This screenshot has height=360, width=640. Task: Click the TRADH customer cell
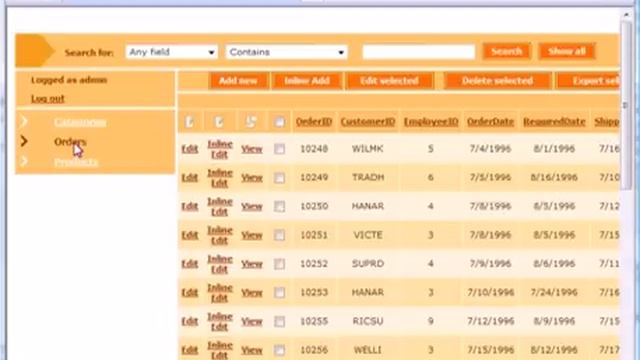tap(368, 178)
